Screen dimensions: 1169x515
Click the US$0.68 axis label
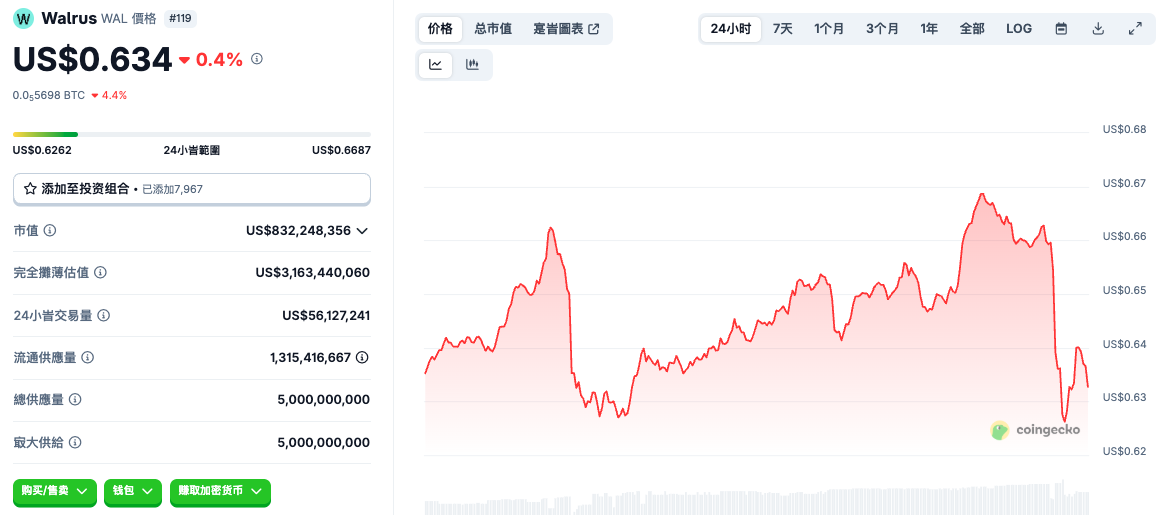[1124, 130]
